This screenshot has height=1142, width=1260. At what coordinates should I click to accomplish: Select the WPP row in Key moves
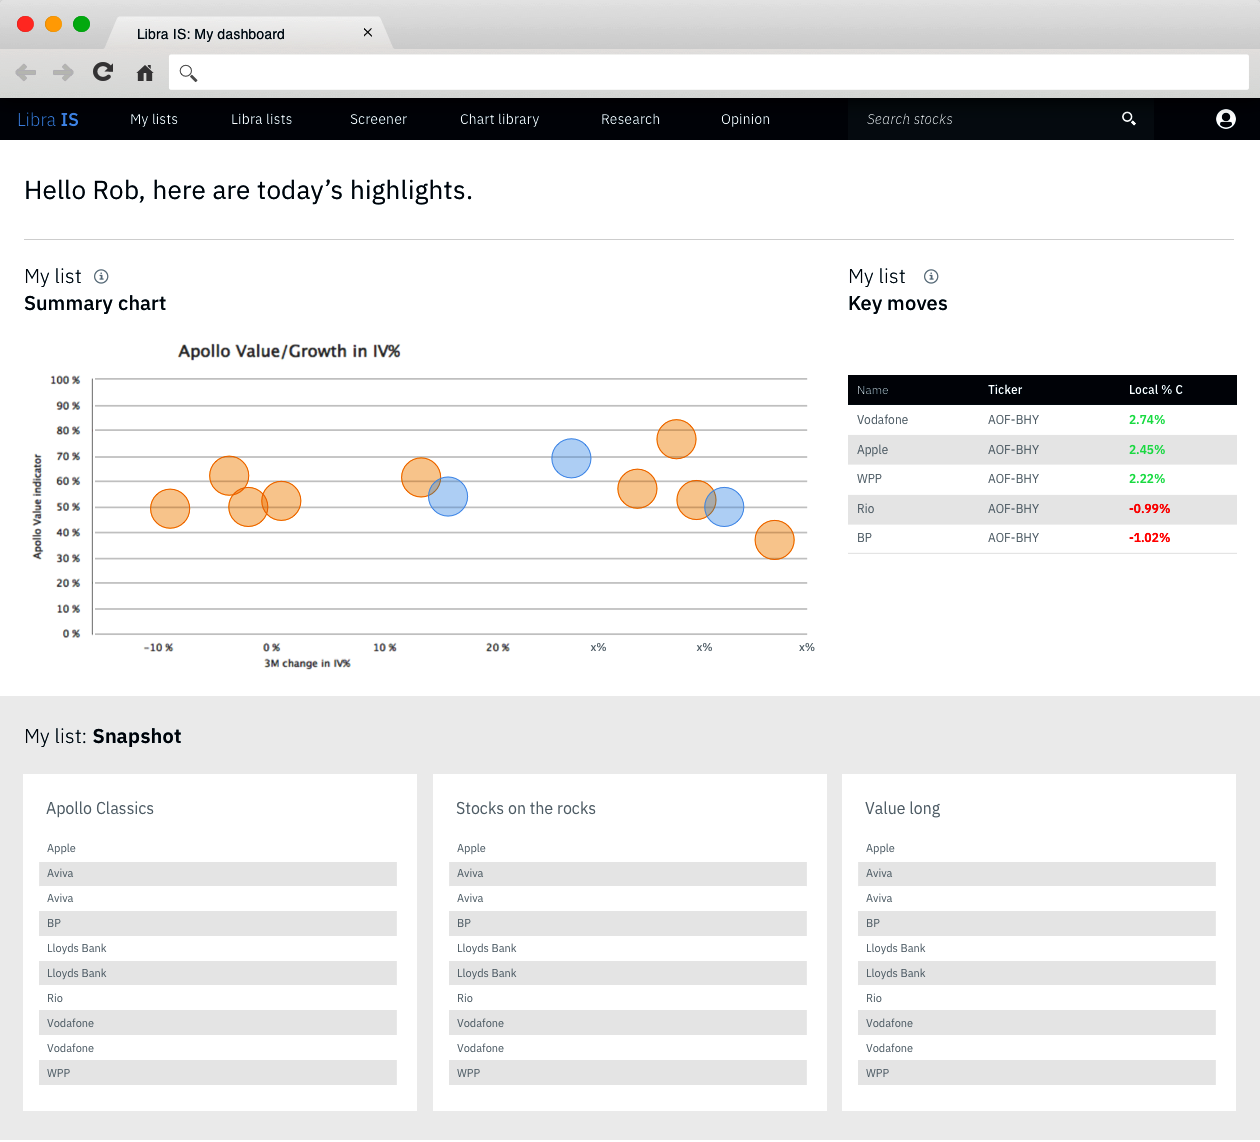pyautogui.click(x=1042, y=479)
